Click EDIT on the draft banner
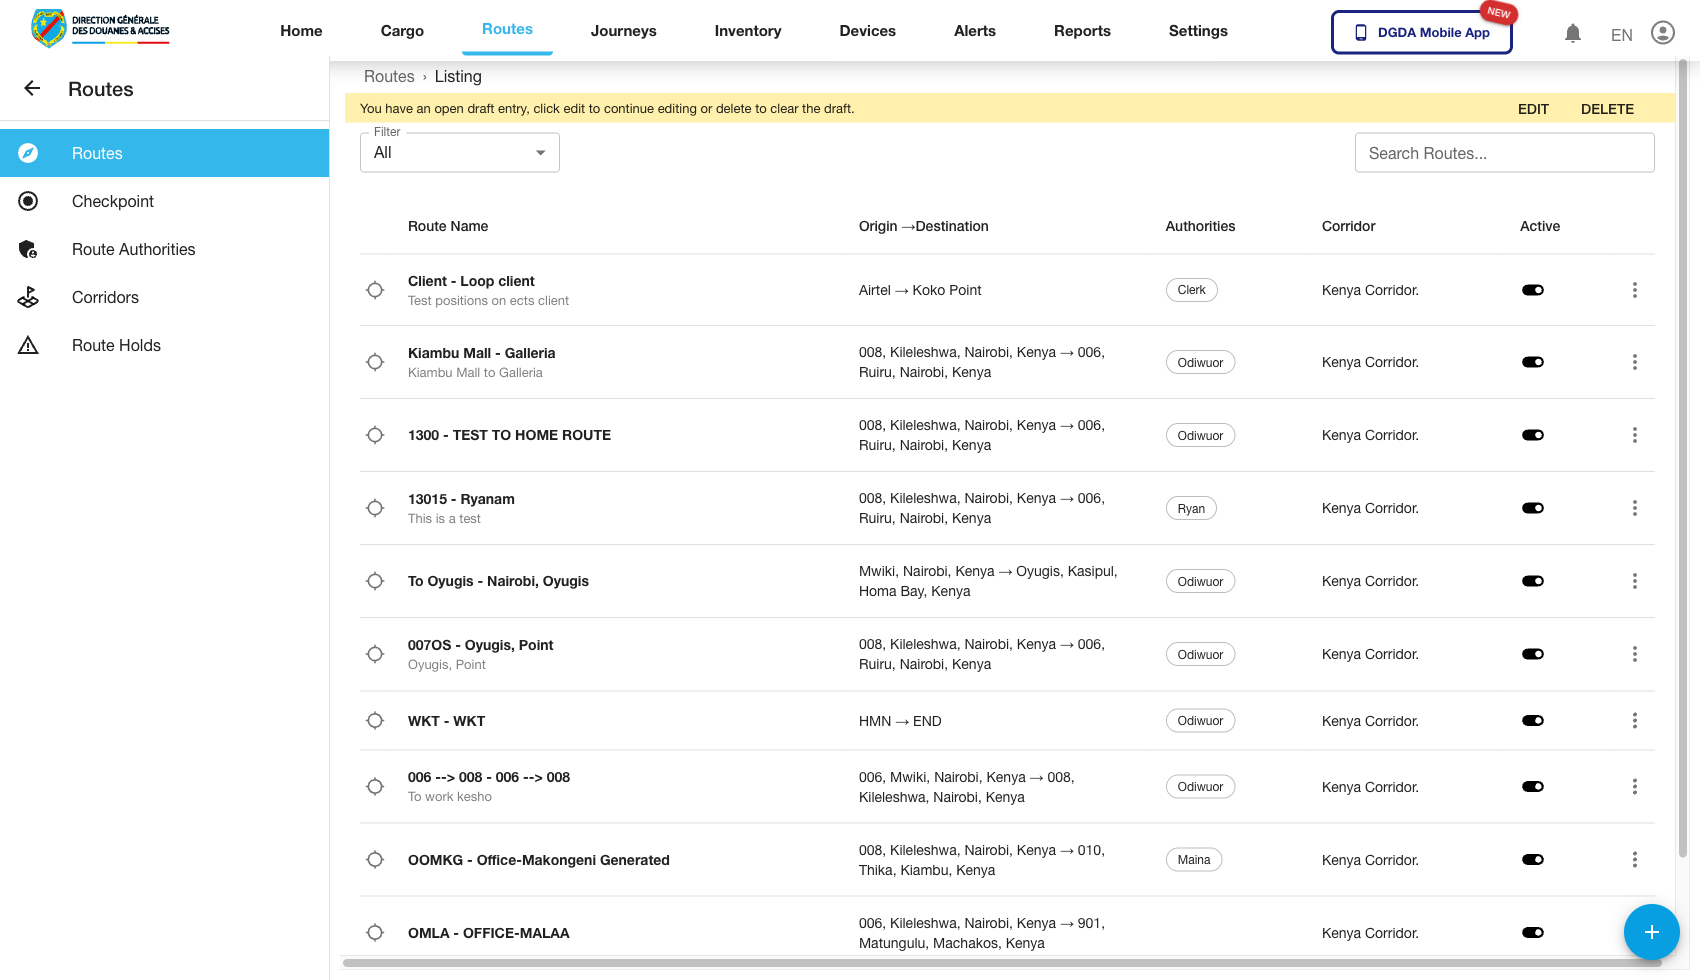The height and width of the screenshot is (980, 1700). pyautogui.click(x=1533, y=108)
